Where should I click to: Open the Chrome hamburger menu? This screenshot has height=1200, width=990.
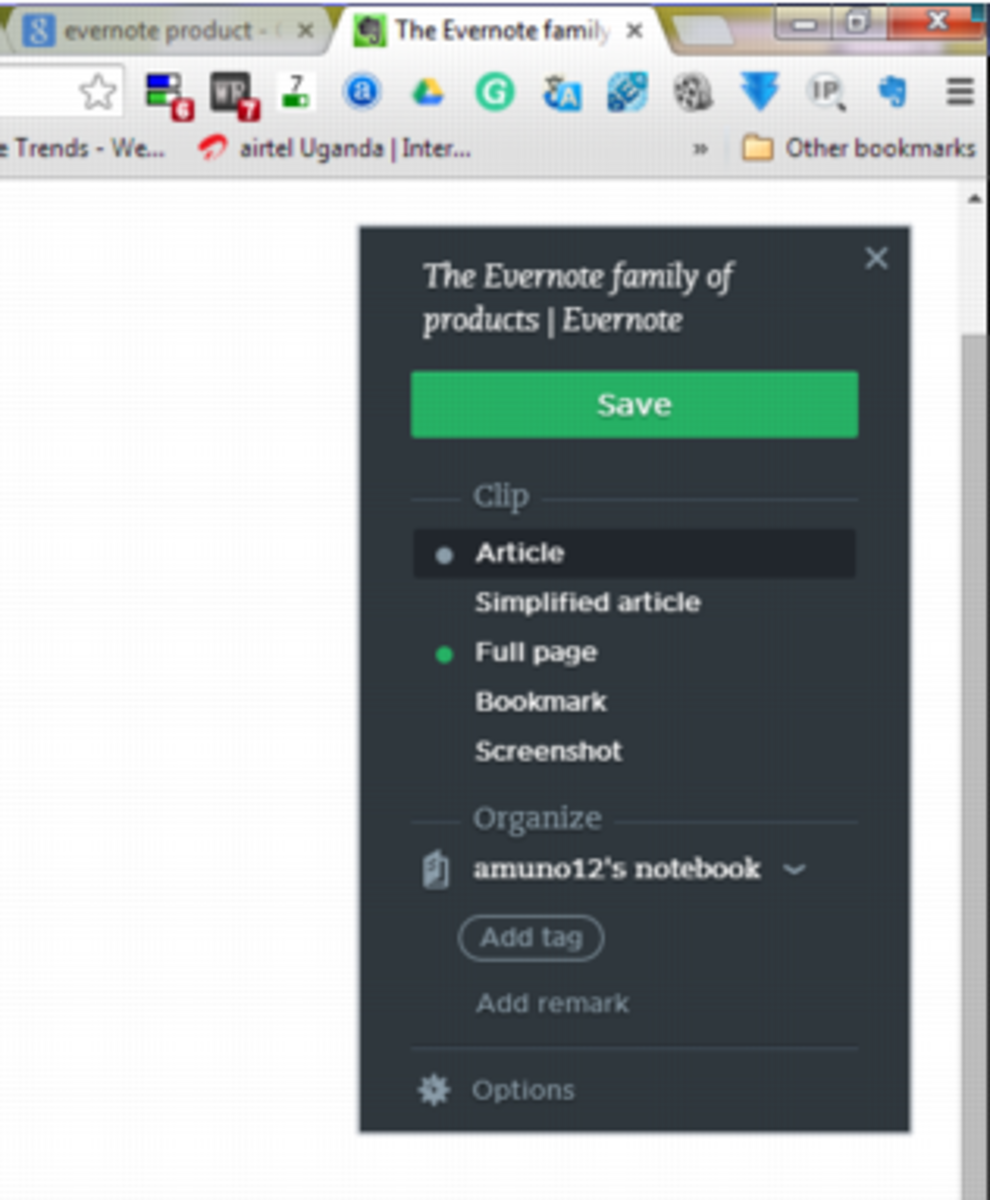[958, 92]
